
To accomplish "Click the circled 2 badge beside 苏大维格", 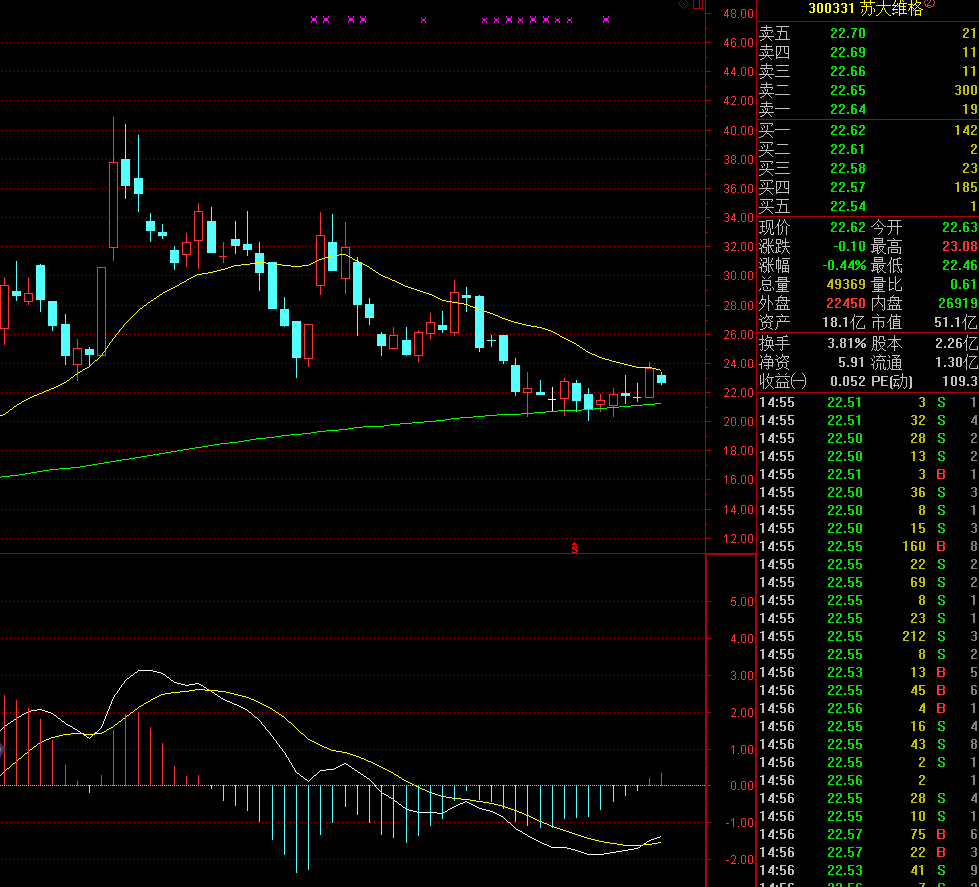I will click(x=930, y=4).
